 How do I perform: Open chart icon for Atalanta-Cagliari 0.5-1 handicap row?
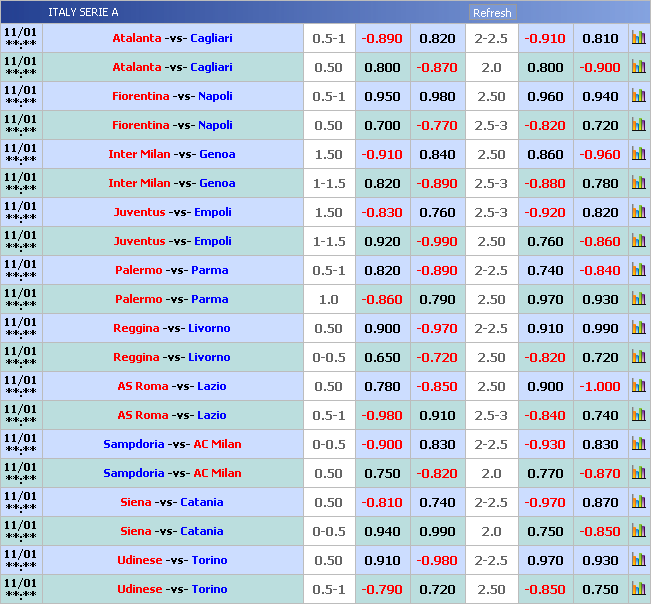(638, 38)
